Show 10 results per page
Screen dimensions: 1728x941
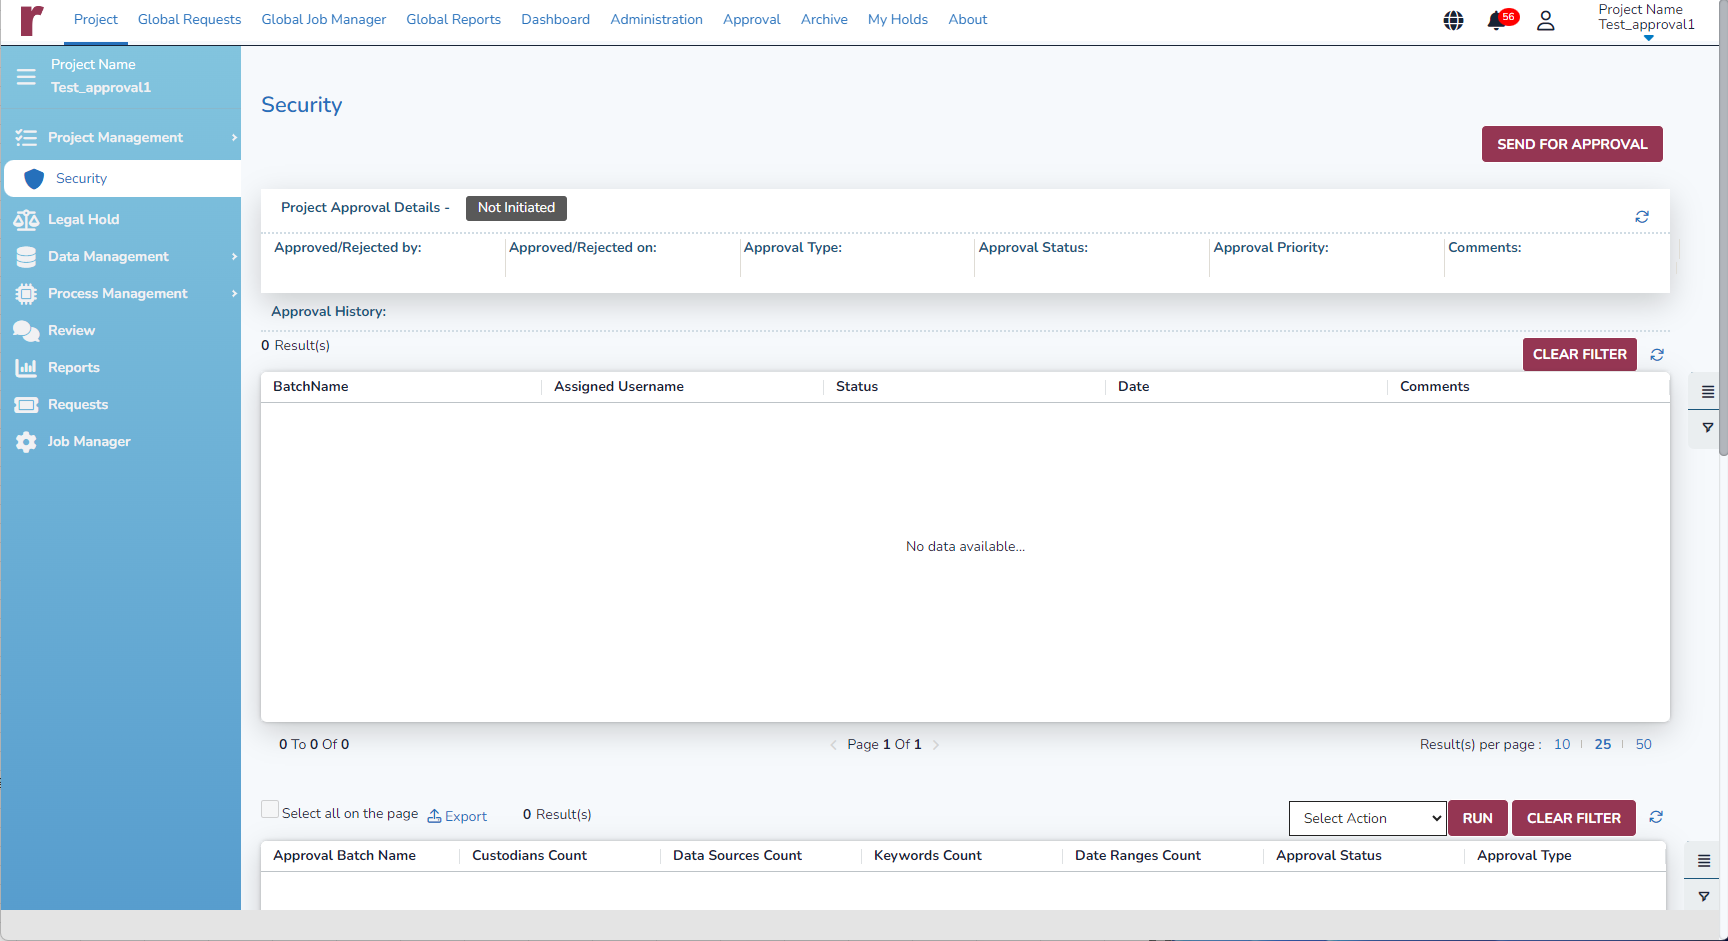coord(1562,745)
